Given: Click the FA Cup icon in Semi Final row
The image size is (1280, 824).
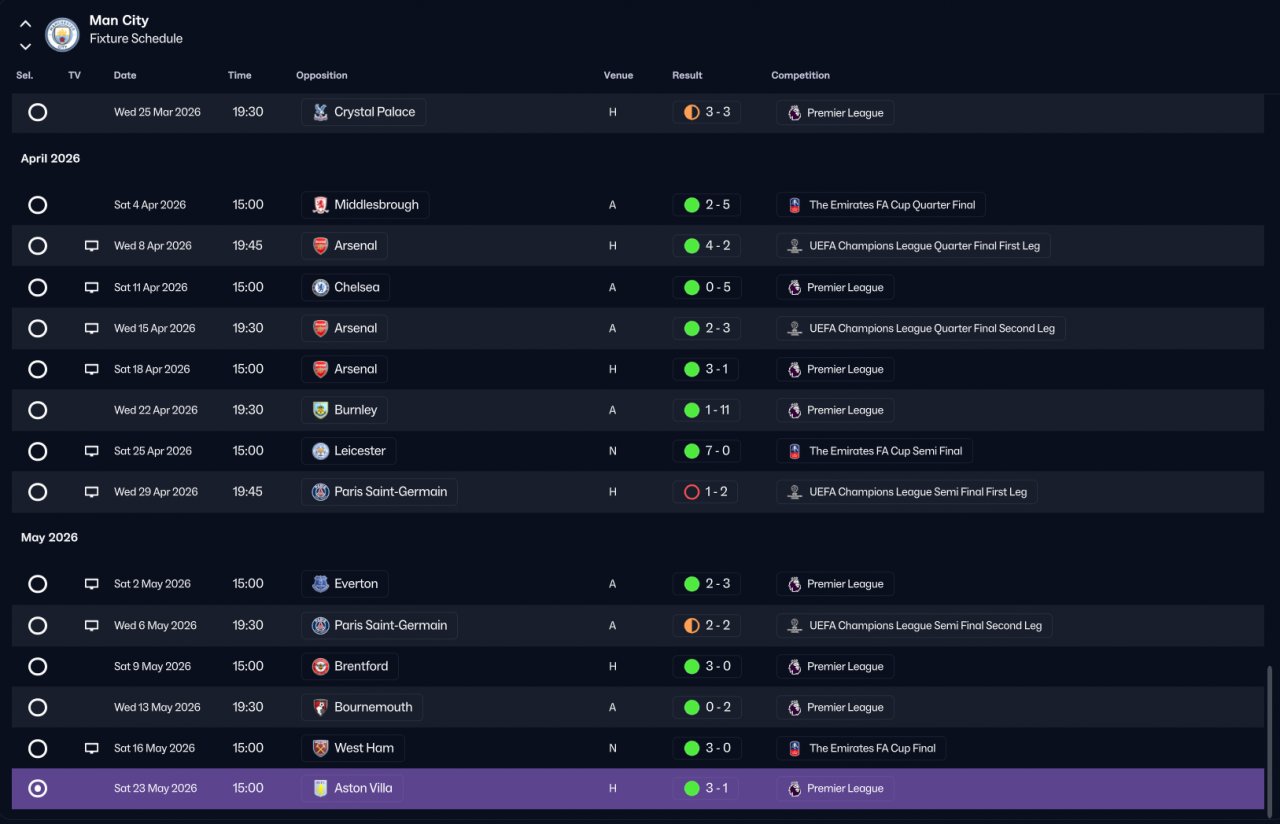Looking at the screenshot, I should 794,451.
